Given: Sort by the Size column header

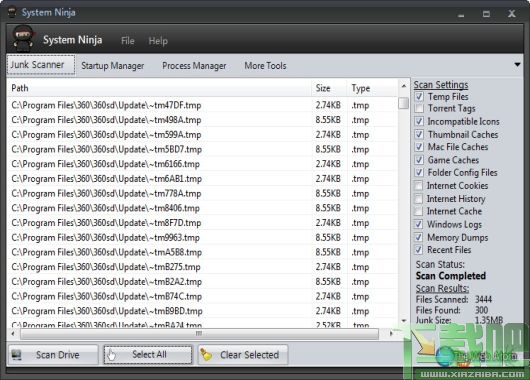Looking at the screenshot, I should tap(329, 88).
